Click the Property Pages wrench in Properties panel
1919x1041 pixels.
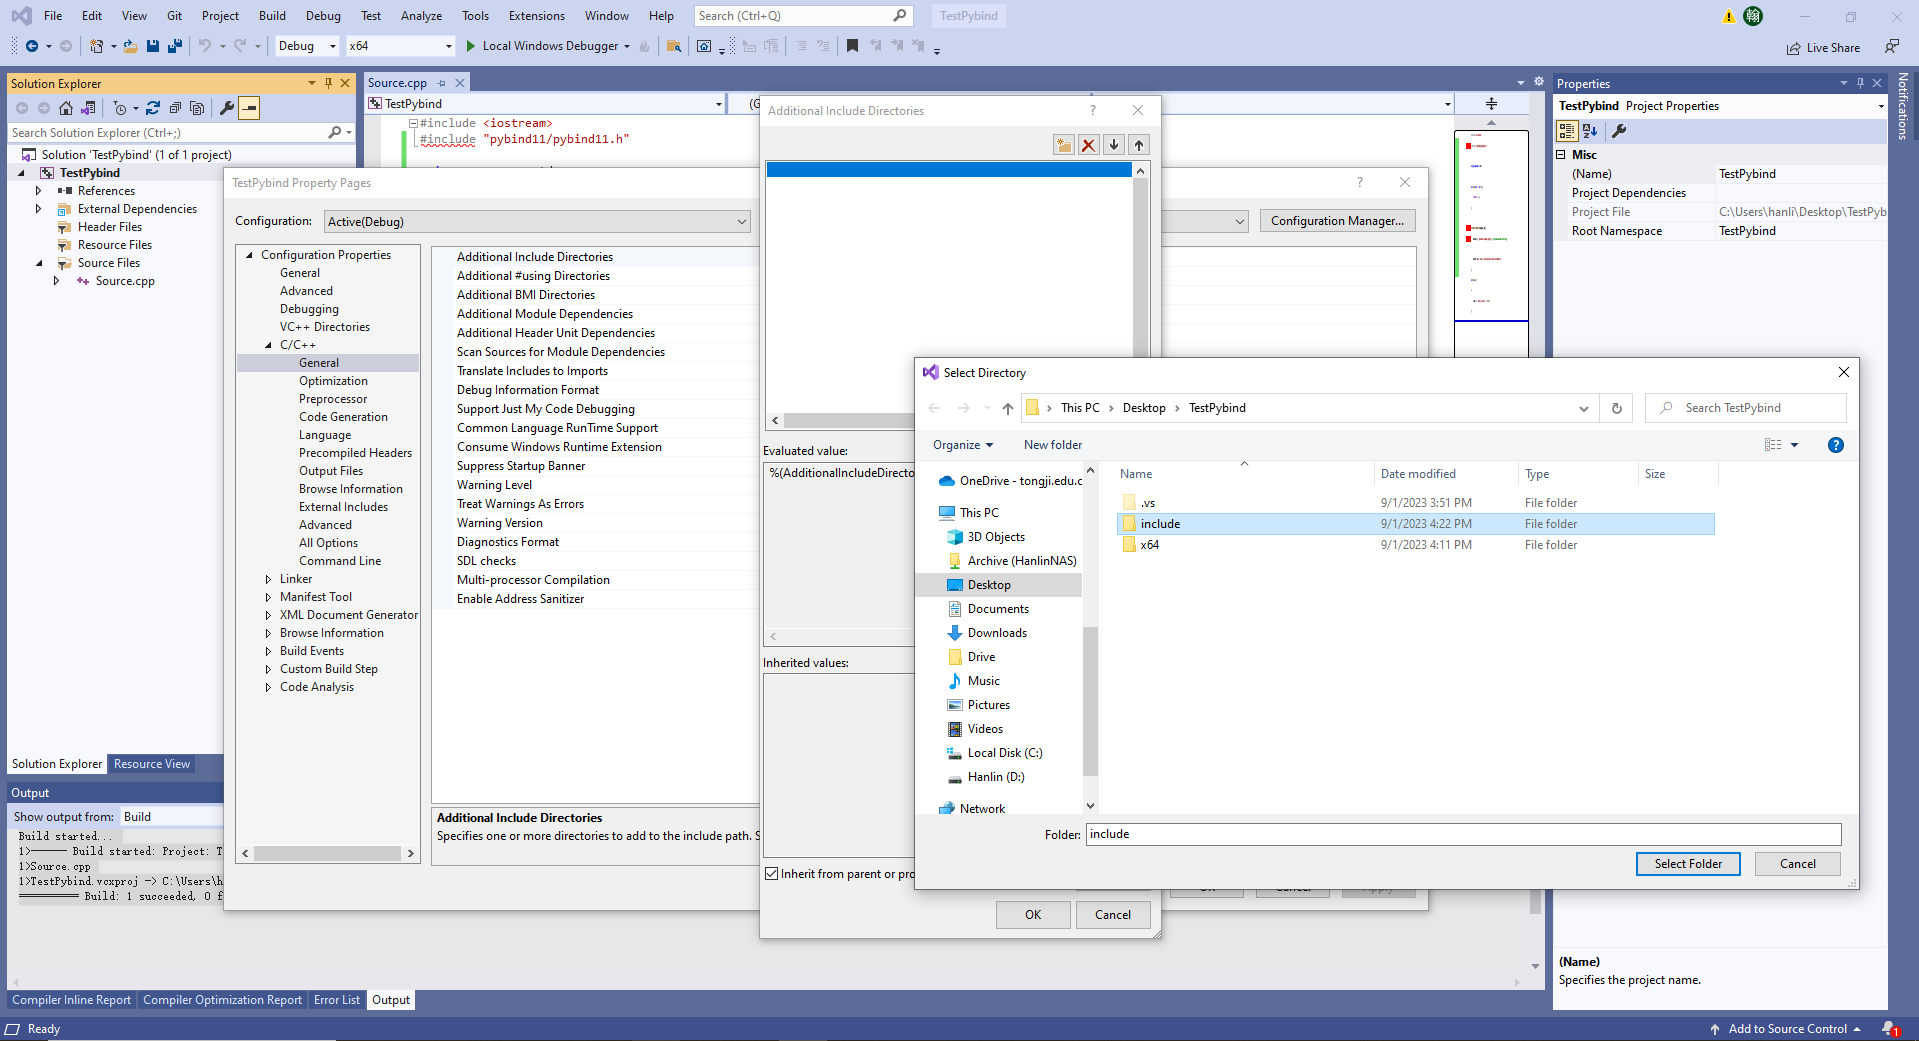pyautogui.click(x=1619, y=131)
